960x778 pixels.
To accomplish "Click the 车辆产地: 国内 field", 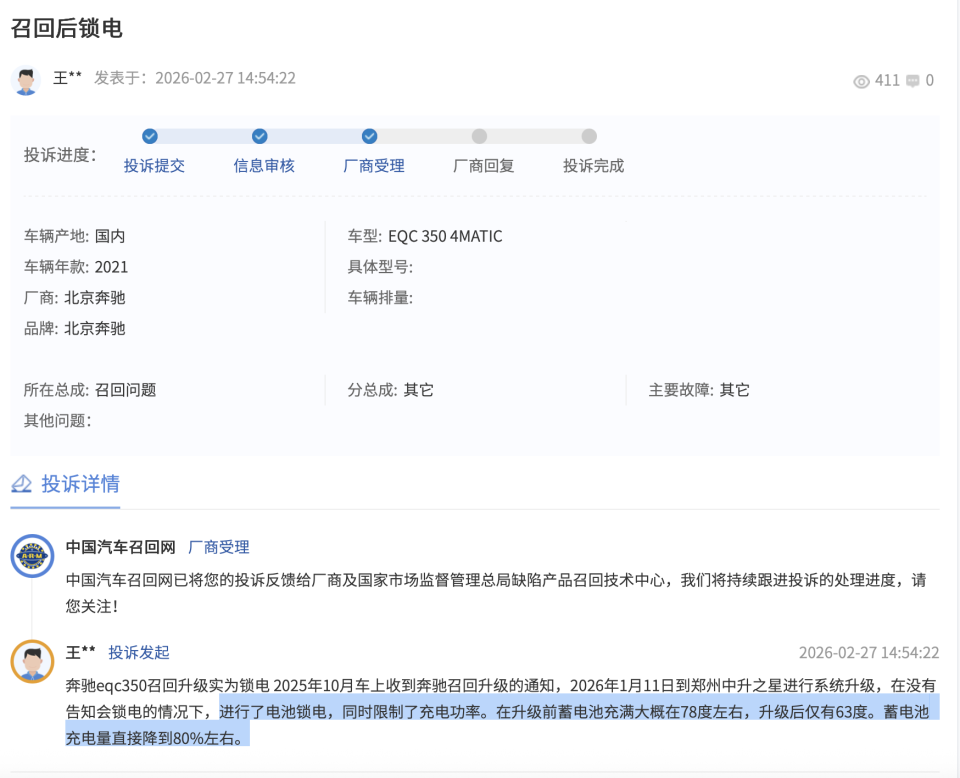I will point(75,236).
